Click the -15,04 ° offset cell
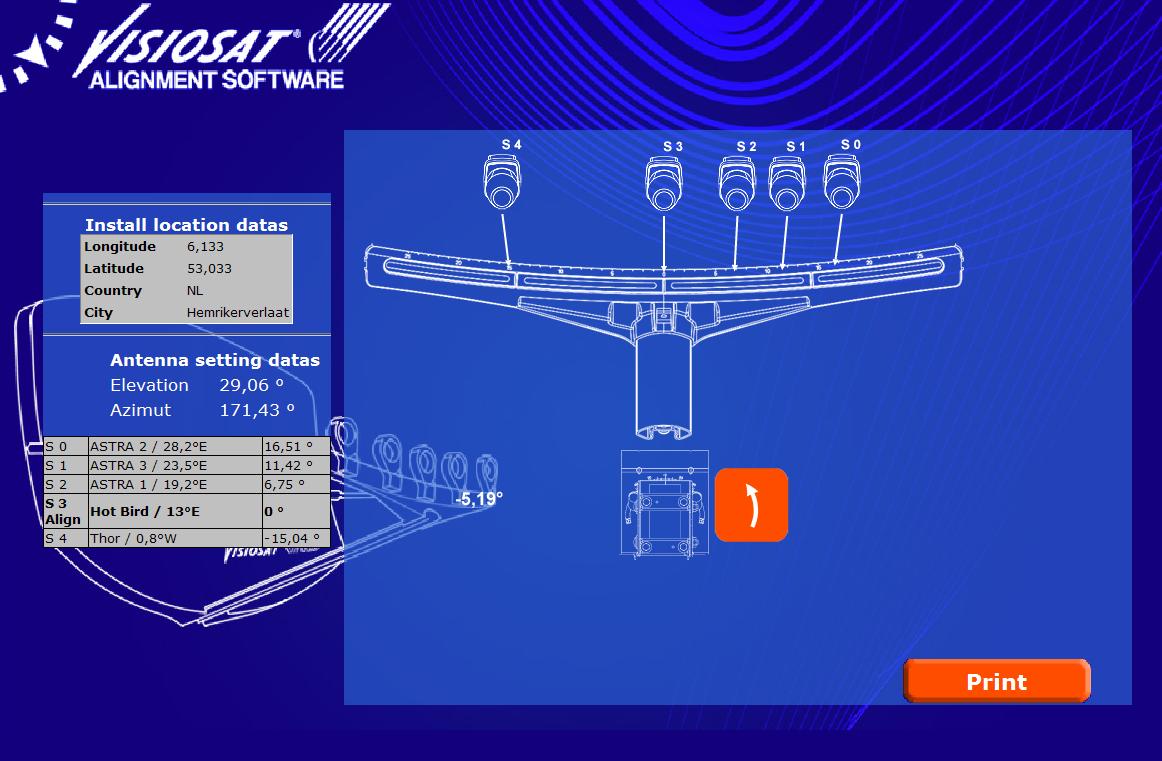This screenshot has width=1162, height=761. click(x=296, y=538)
